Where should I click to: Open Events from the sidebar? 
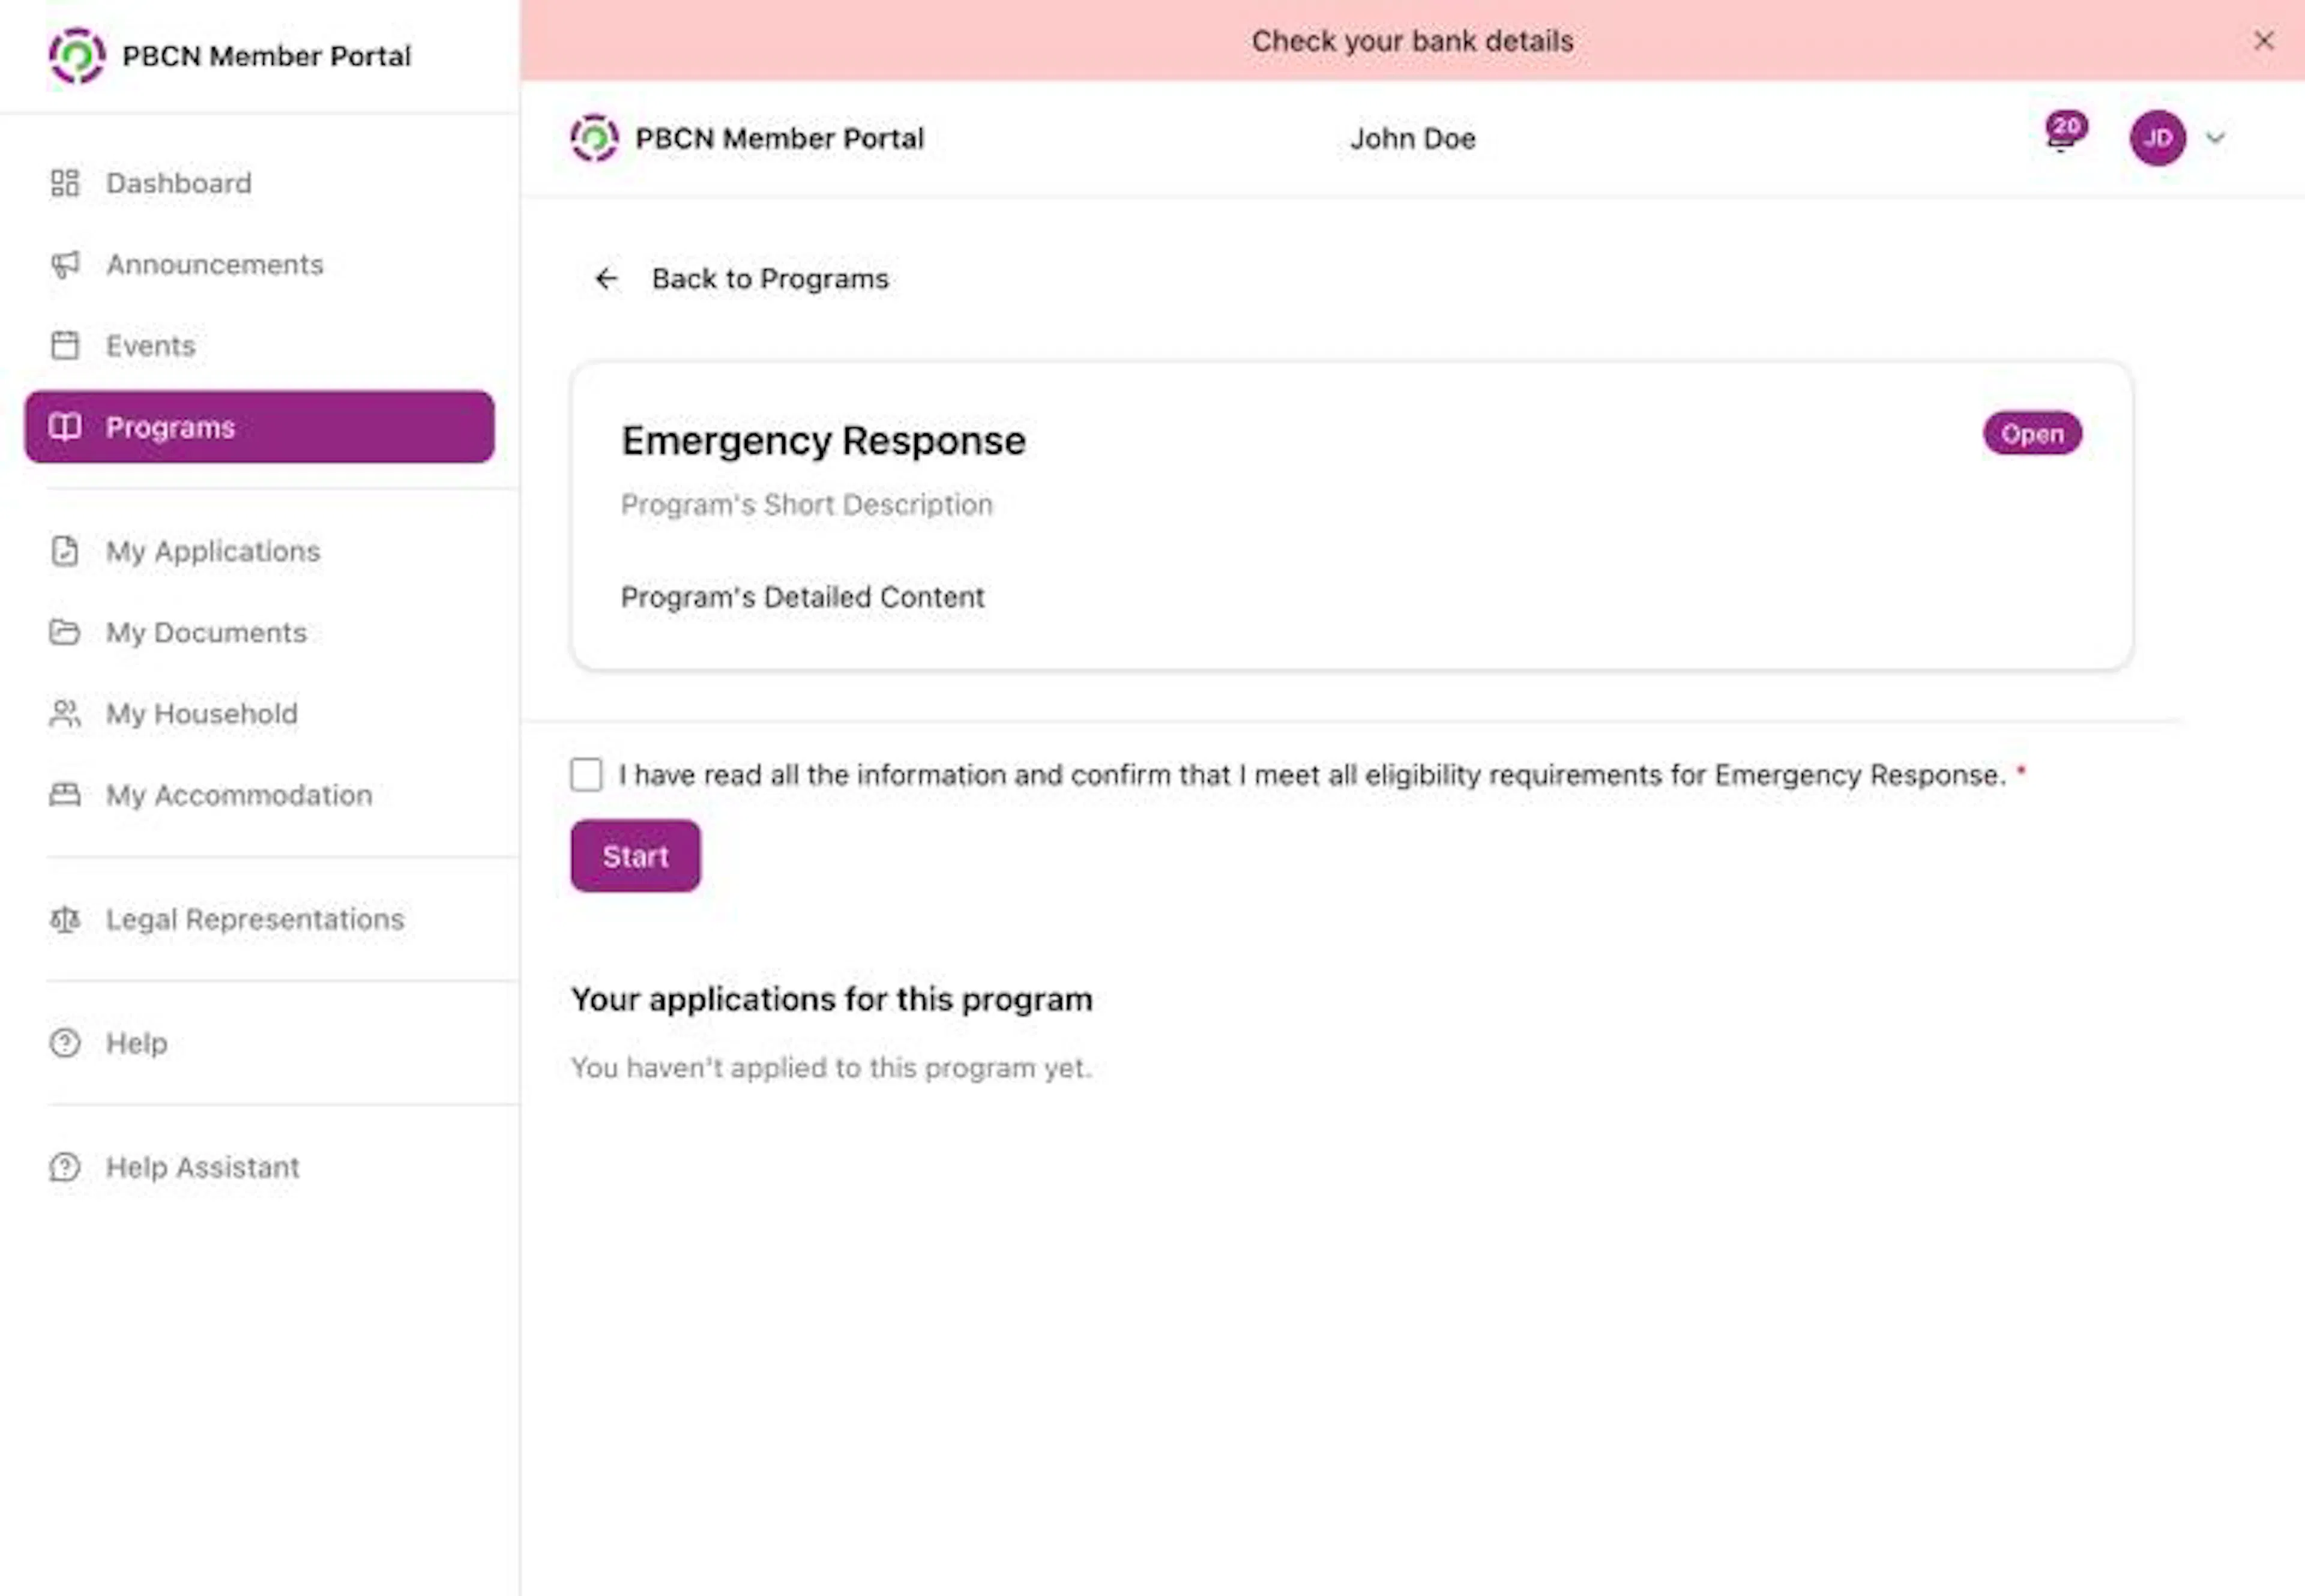(x=260, y=345)
